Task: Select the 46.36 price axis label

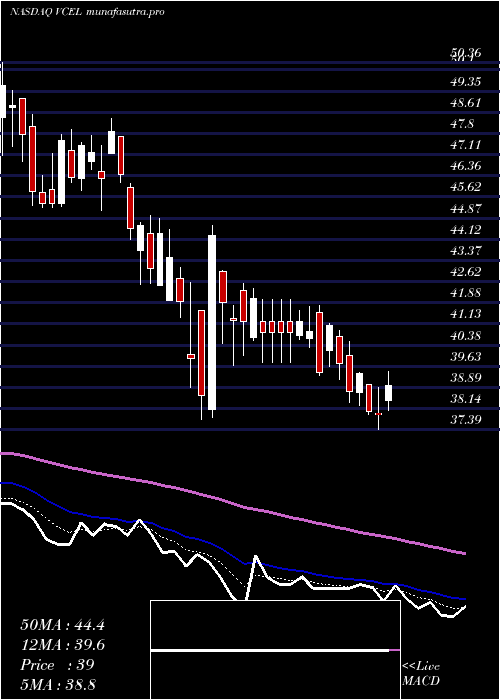Action: [x=466, y=166]
